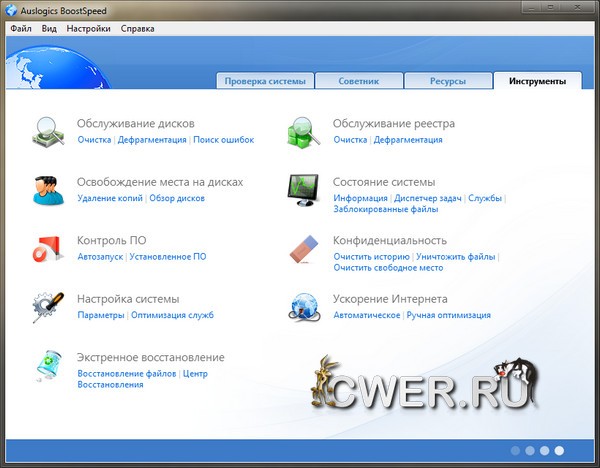Click the Software Control red icon
This screenshot has width=600, height=468.
pyautogui.click(x=47, y=247)
